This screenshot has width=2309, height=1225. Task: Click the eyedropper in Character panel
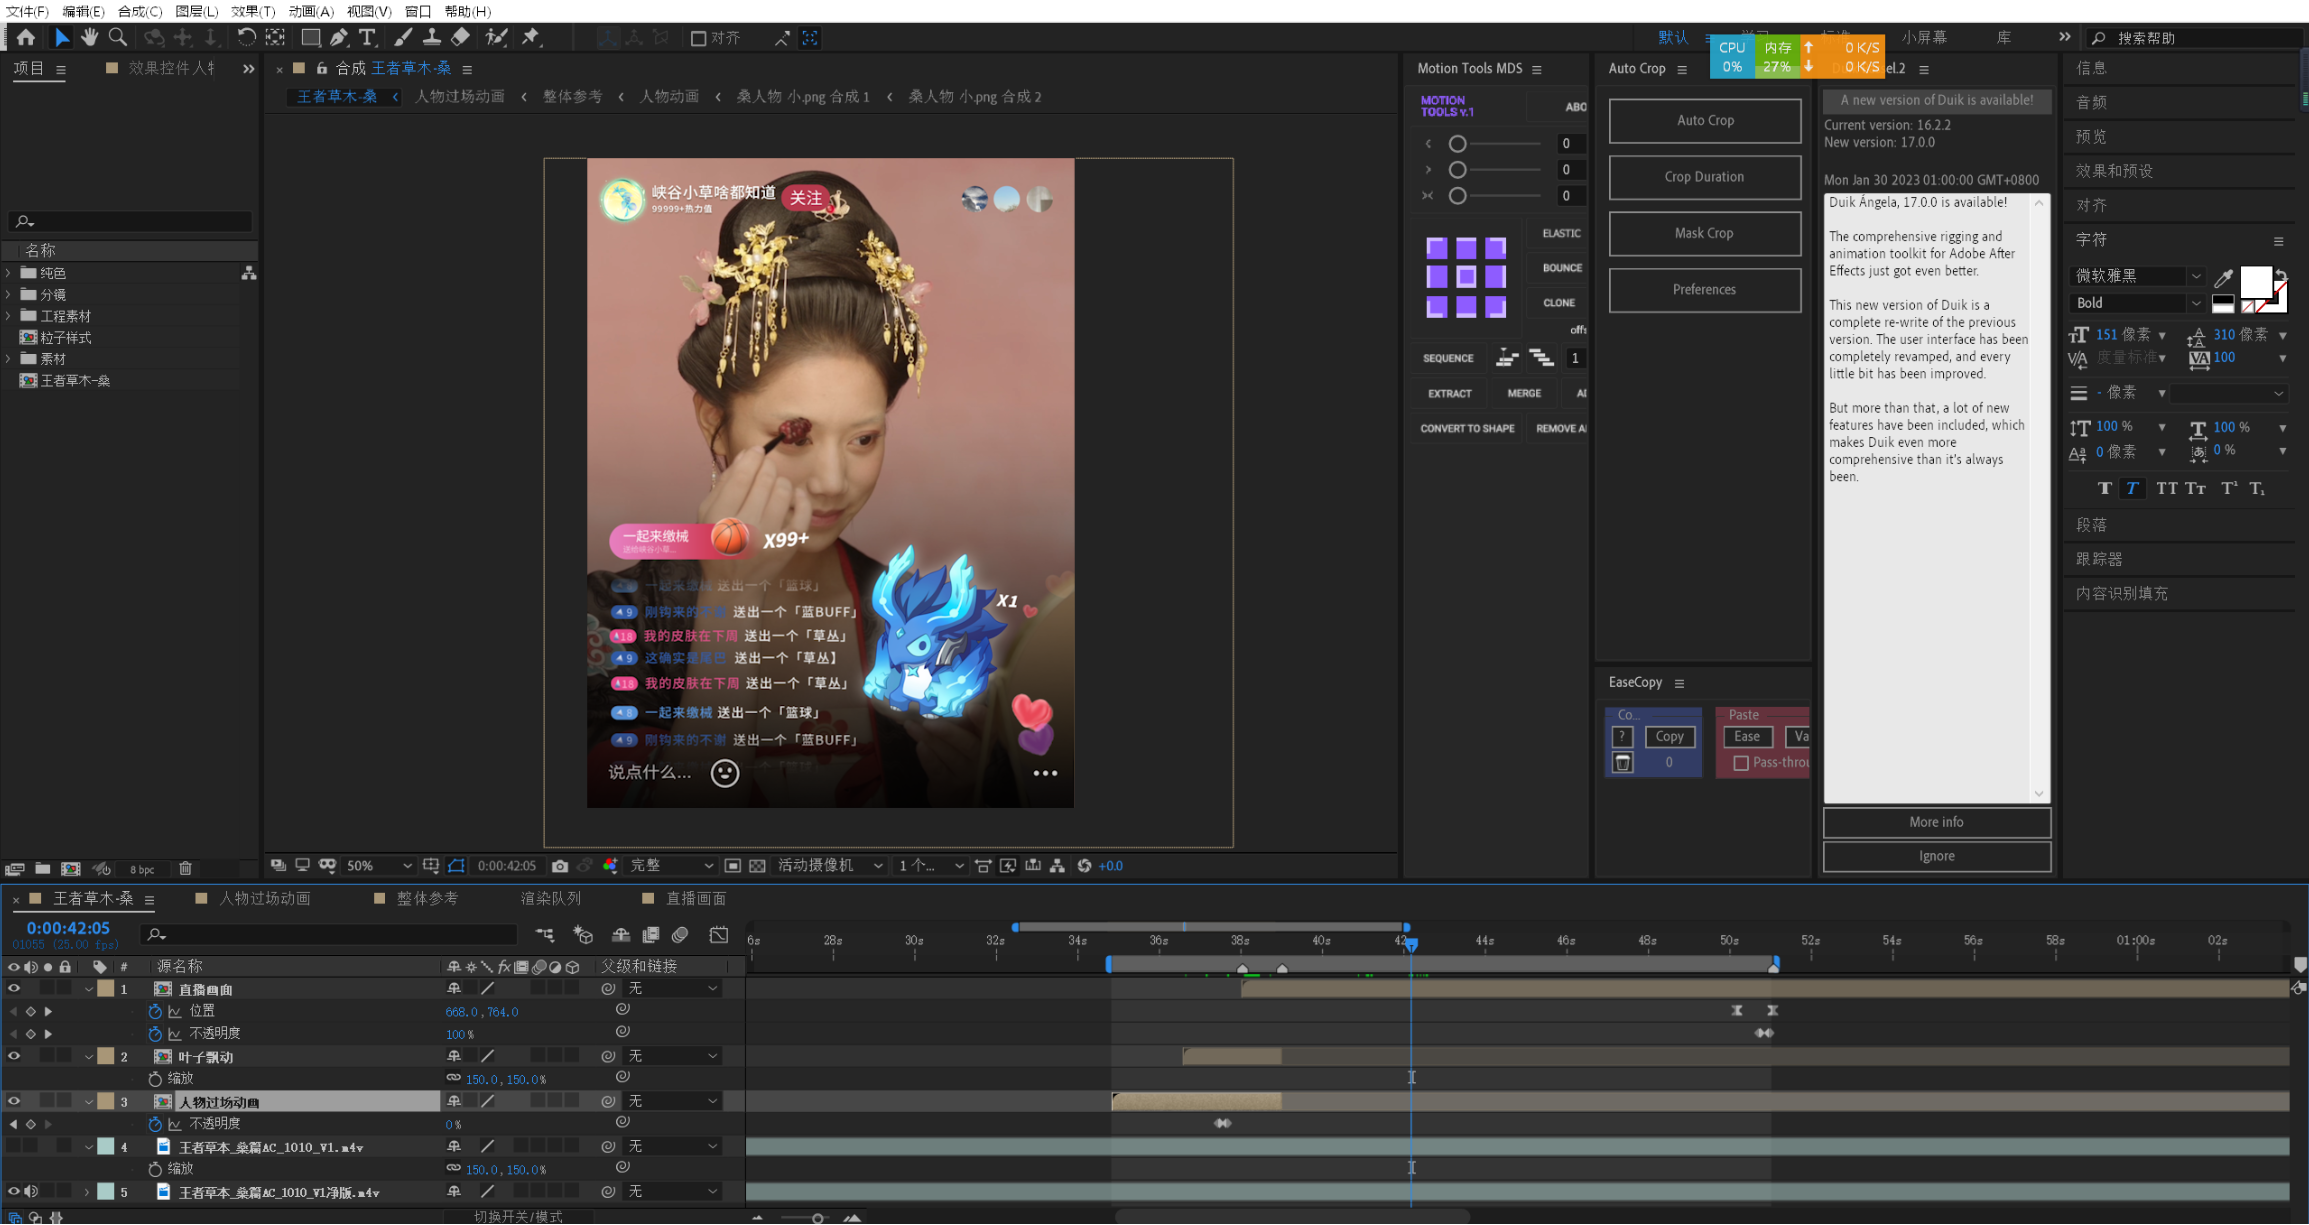click(x=2223, y=277)
